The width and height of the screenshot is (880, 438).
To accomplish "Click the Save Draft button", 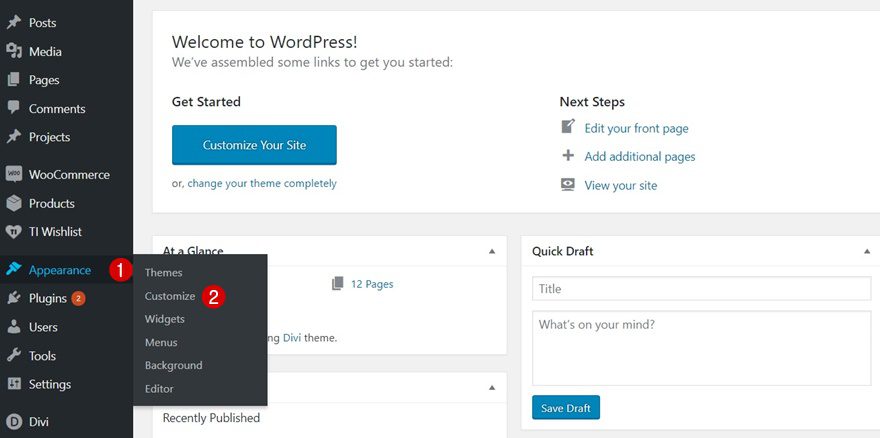I will tap(566, 407).
